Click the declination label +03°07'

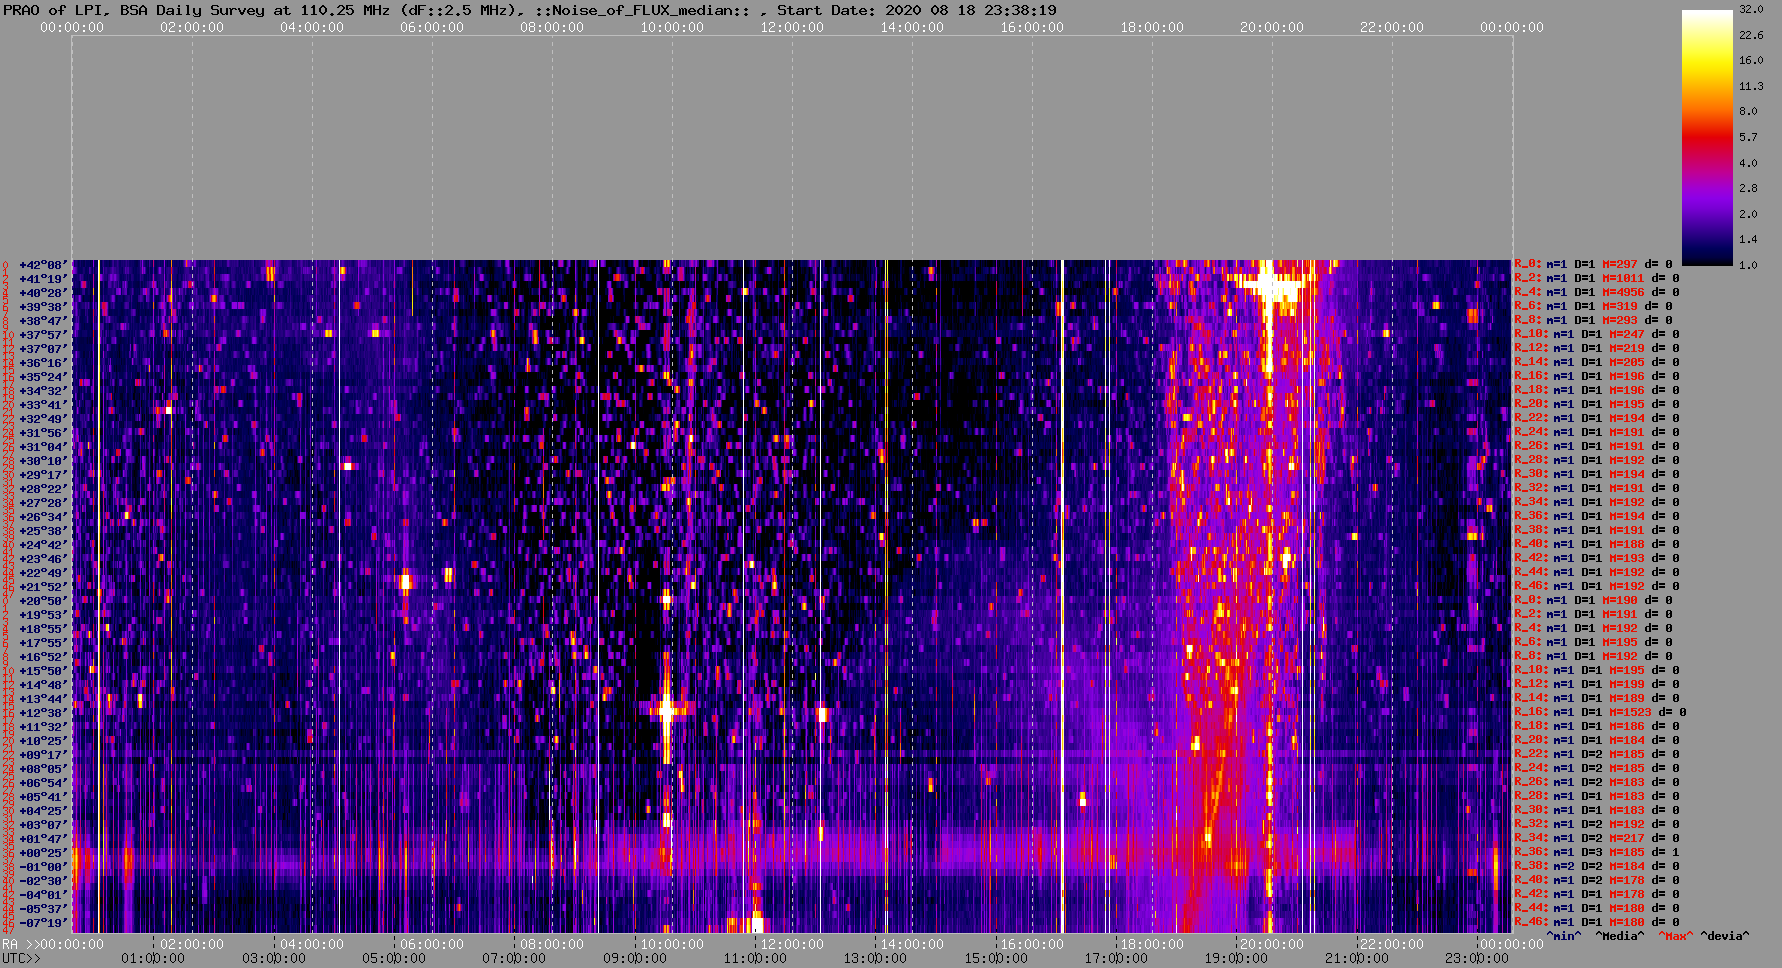[x=43, y=825]
